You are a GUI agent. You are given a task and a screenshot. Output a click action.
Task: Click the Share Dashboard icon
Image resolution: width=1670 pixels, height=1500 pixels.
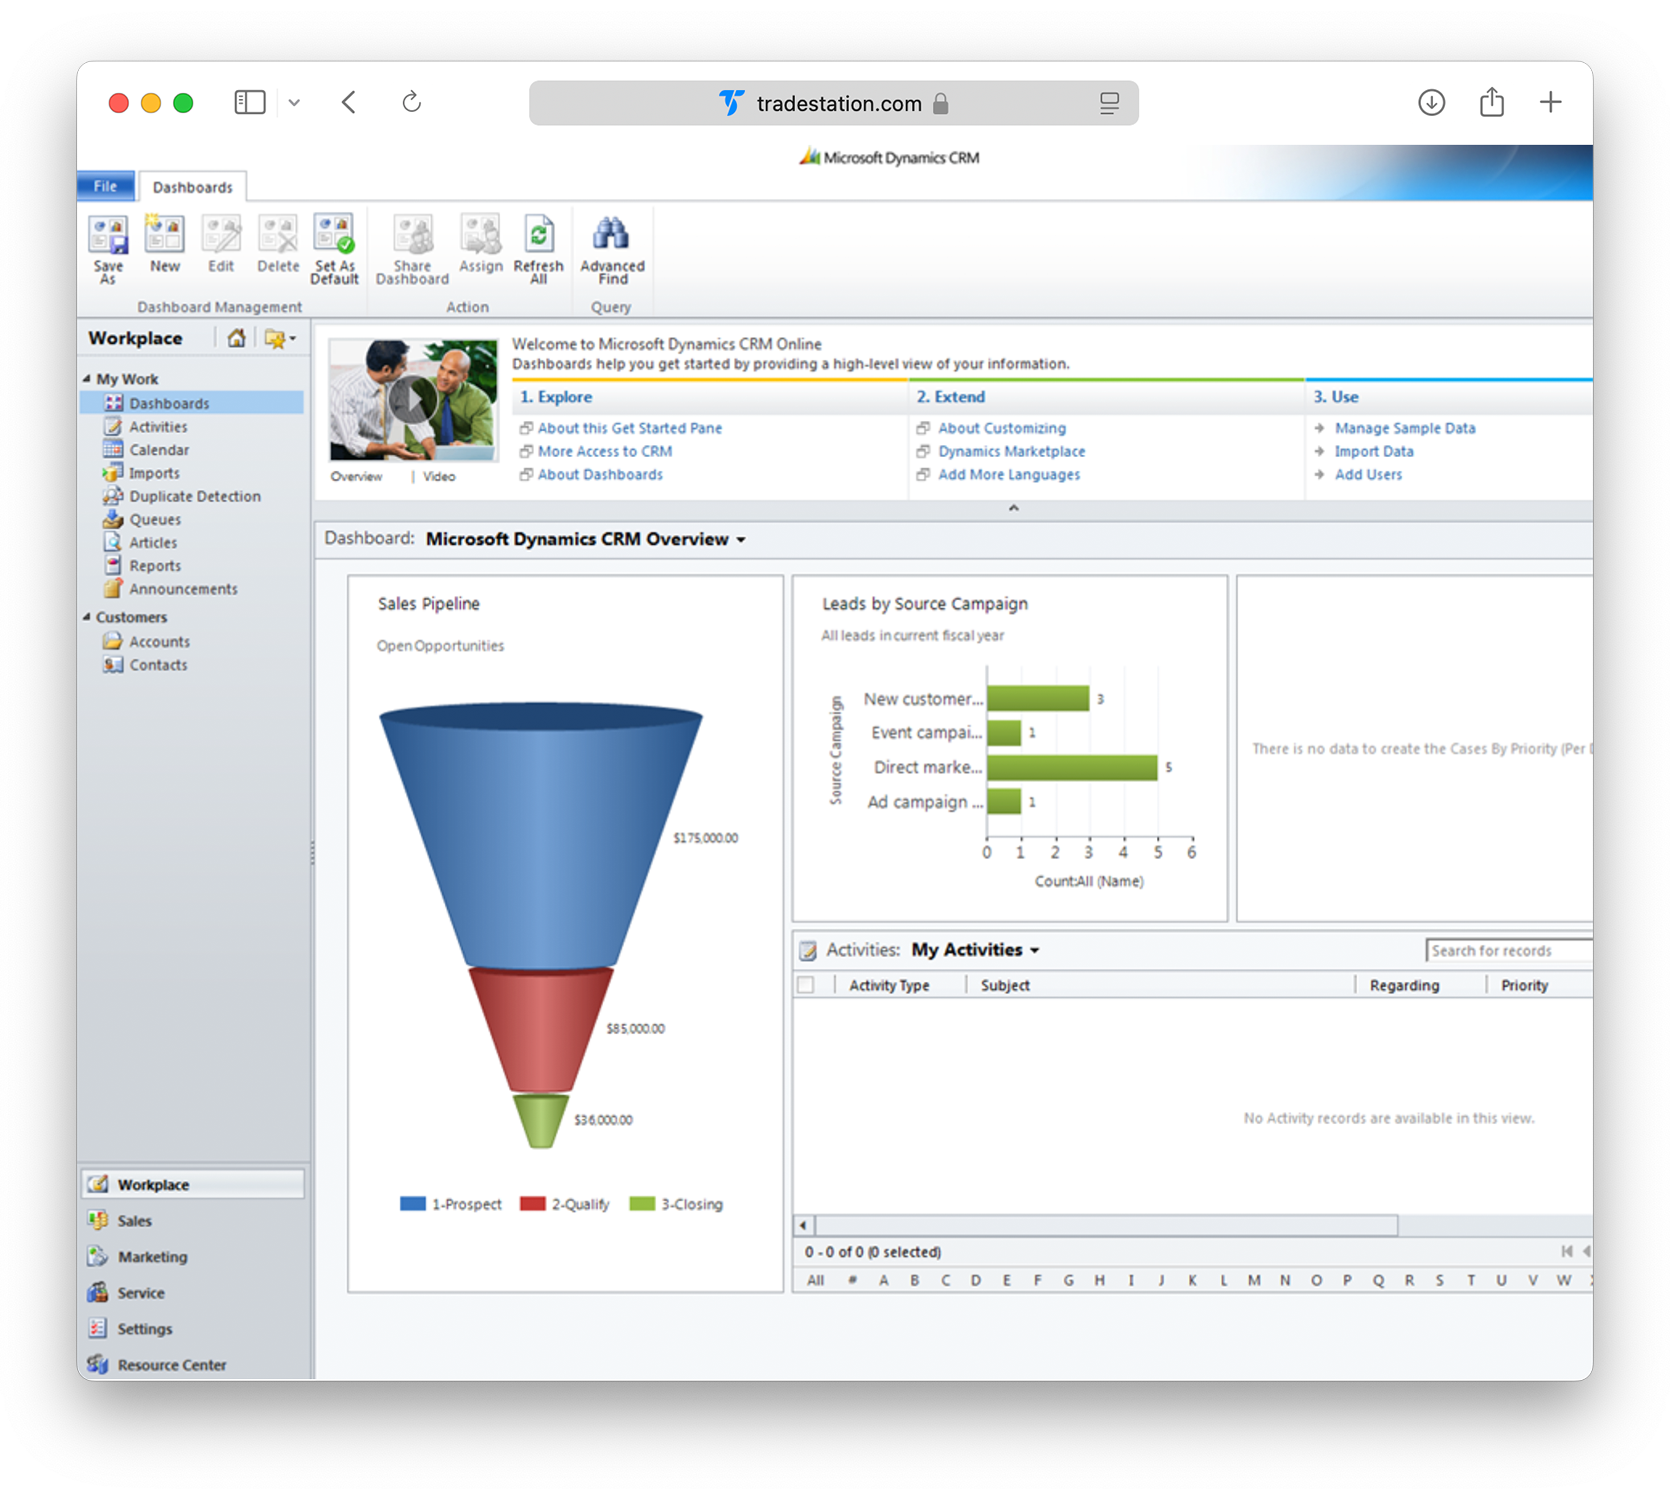(x=412, y=250)
